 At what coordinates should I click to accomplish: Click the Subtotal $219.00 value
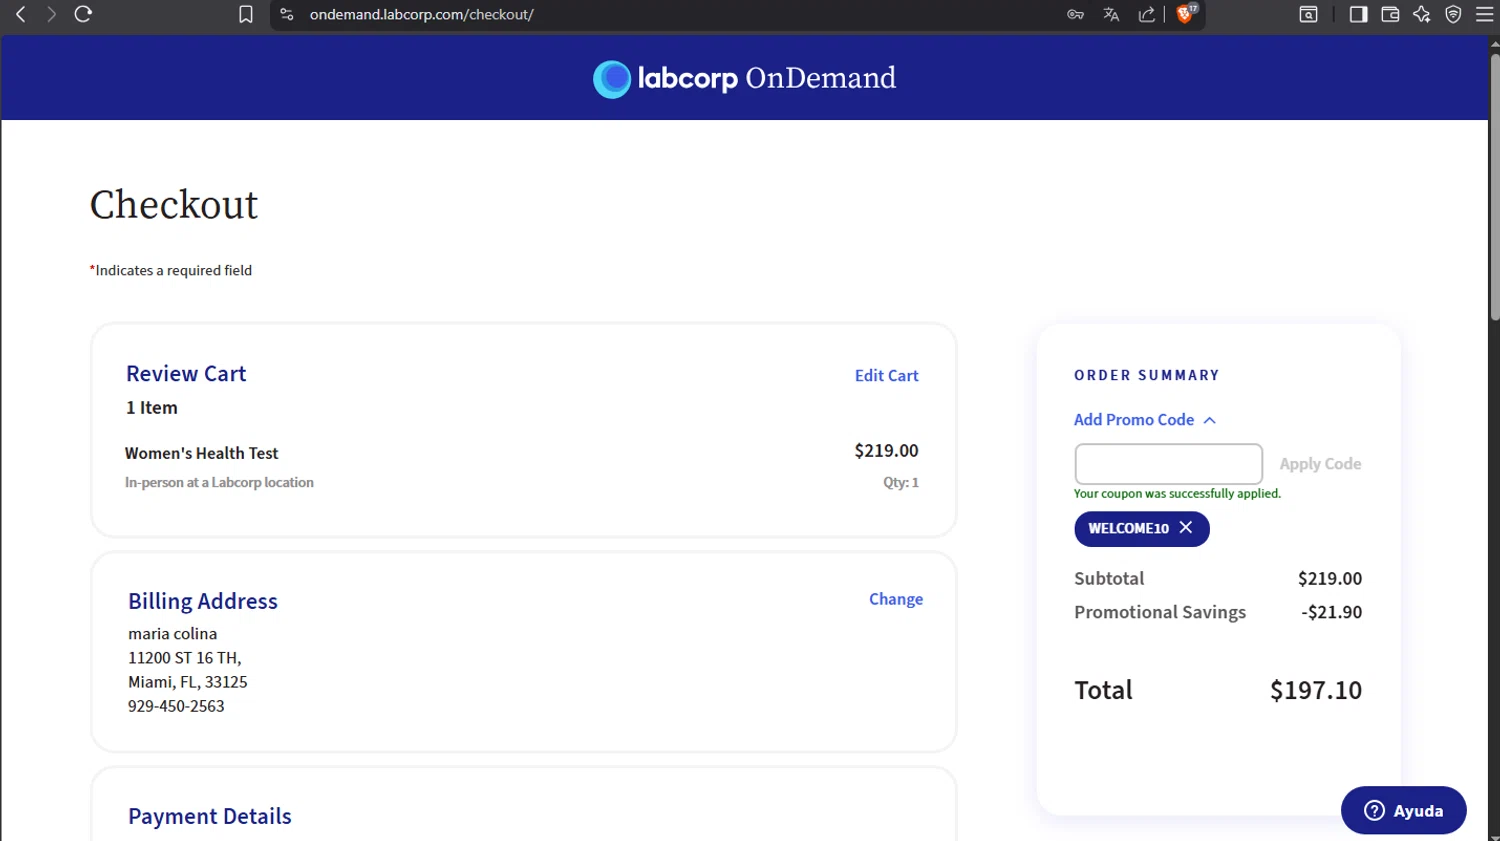coord(1330,579)
